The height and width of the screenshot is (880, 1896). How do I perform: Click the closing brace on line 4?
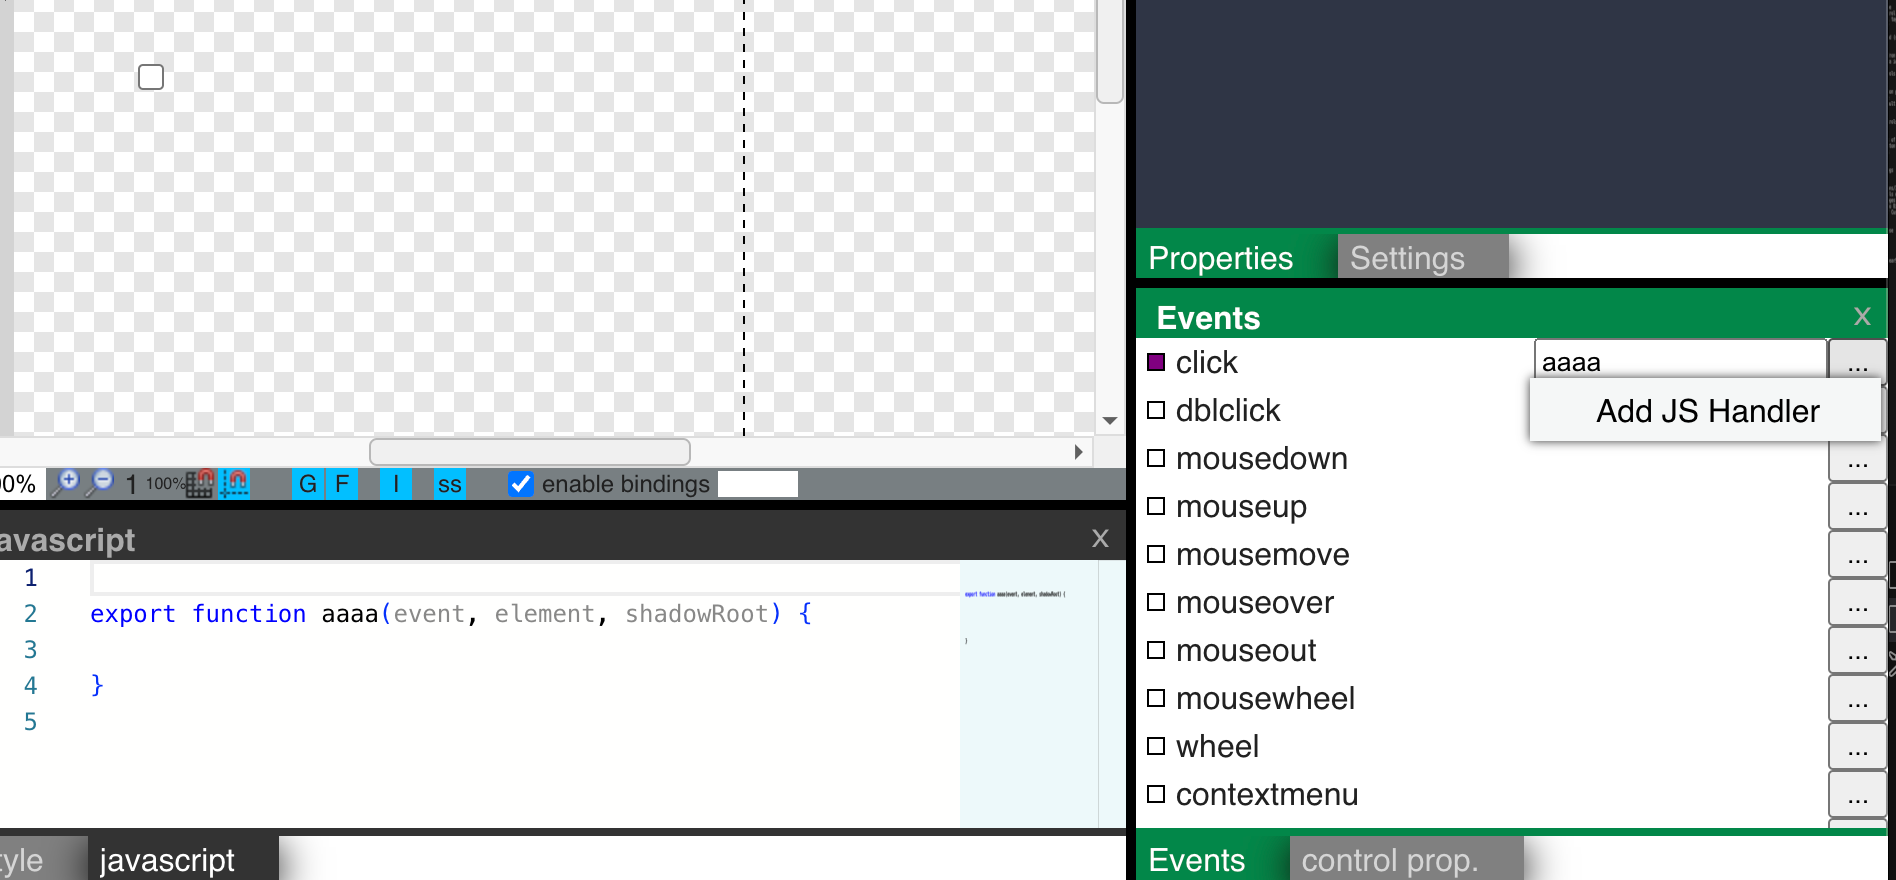click(x=97, y=685)
